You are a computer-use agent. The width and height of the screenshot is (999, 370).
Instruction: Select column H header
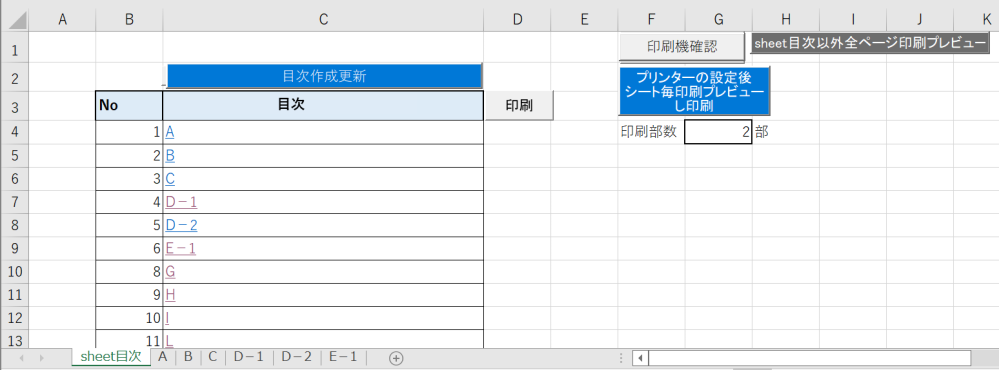[786, 20]
